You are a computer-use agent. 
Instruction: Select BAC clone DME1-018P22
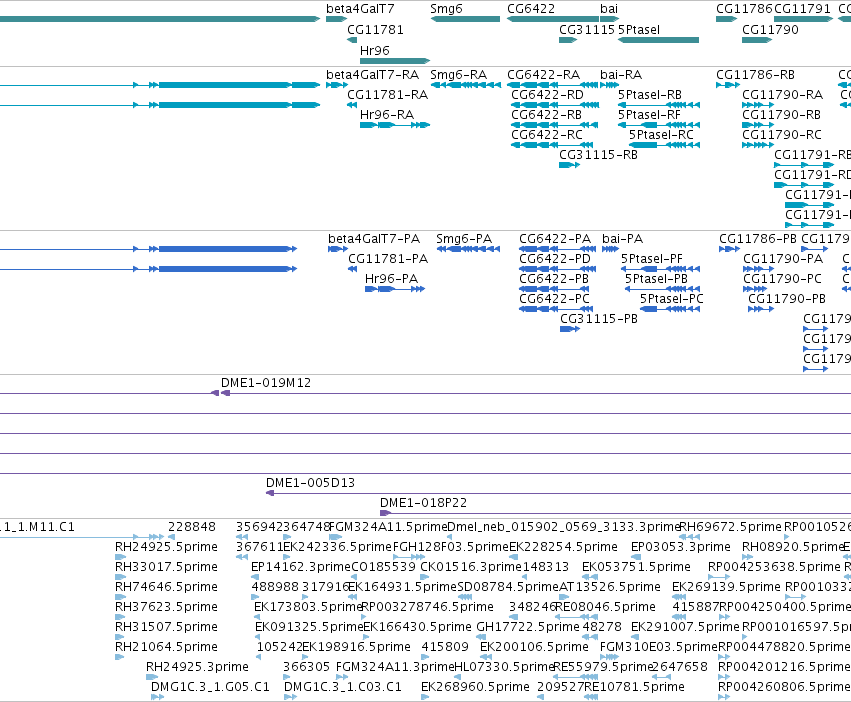615,513
